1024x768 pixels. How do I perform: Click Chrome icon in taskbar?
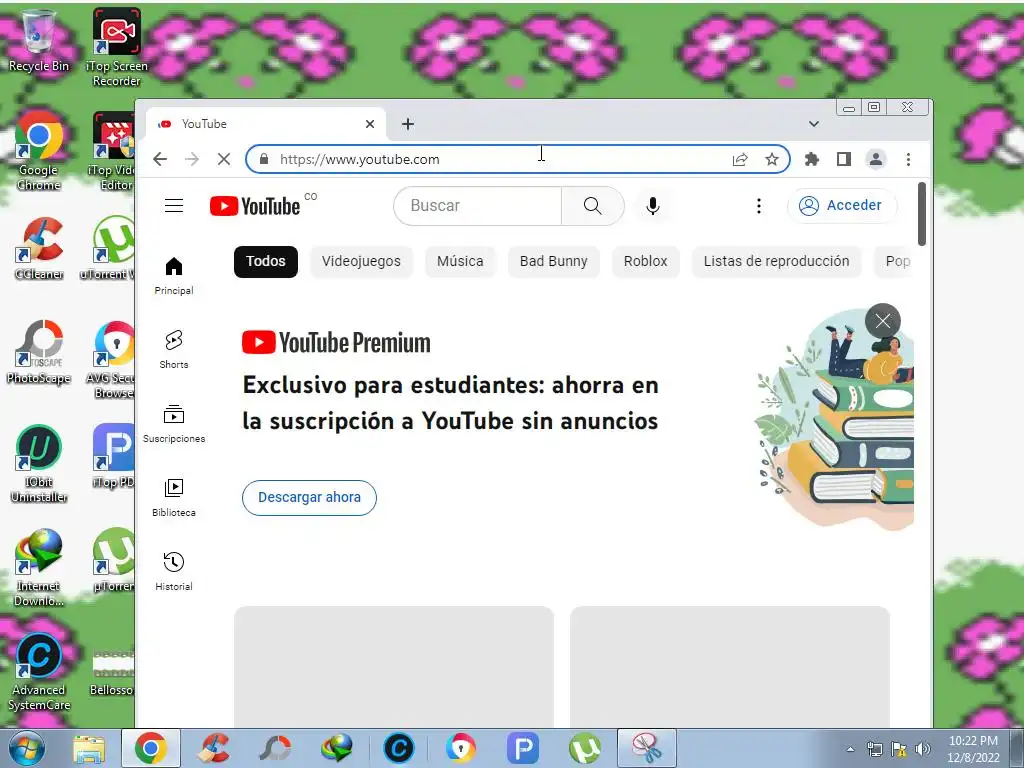[x=150, y=748]
